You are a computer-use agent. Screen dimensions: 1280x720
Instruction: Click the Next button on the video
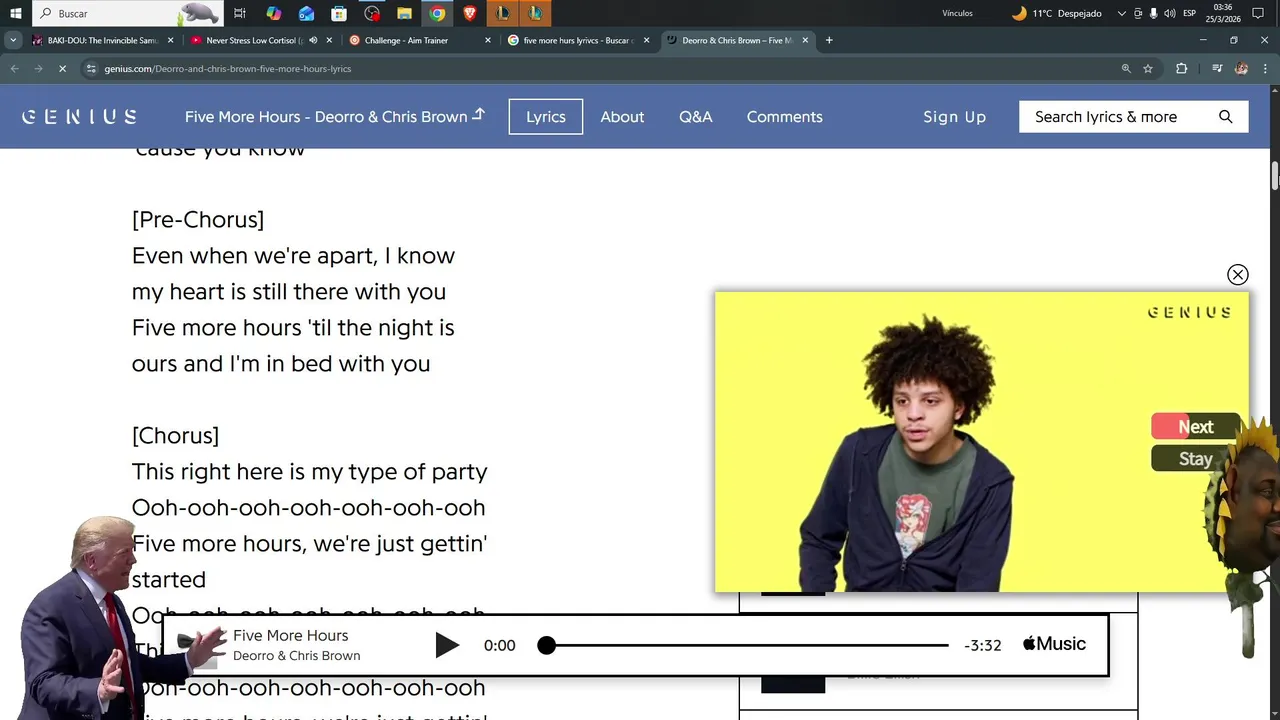[x=1195, y=427]
